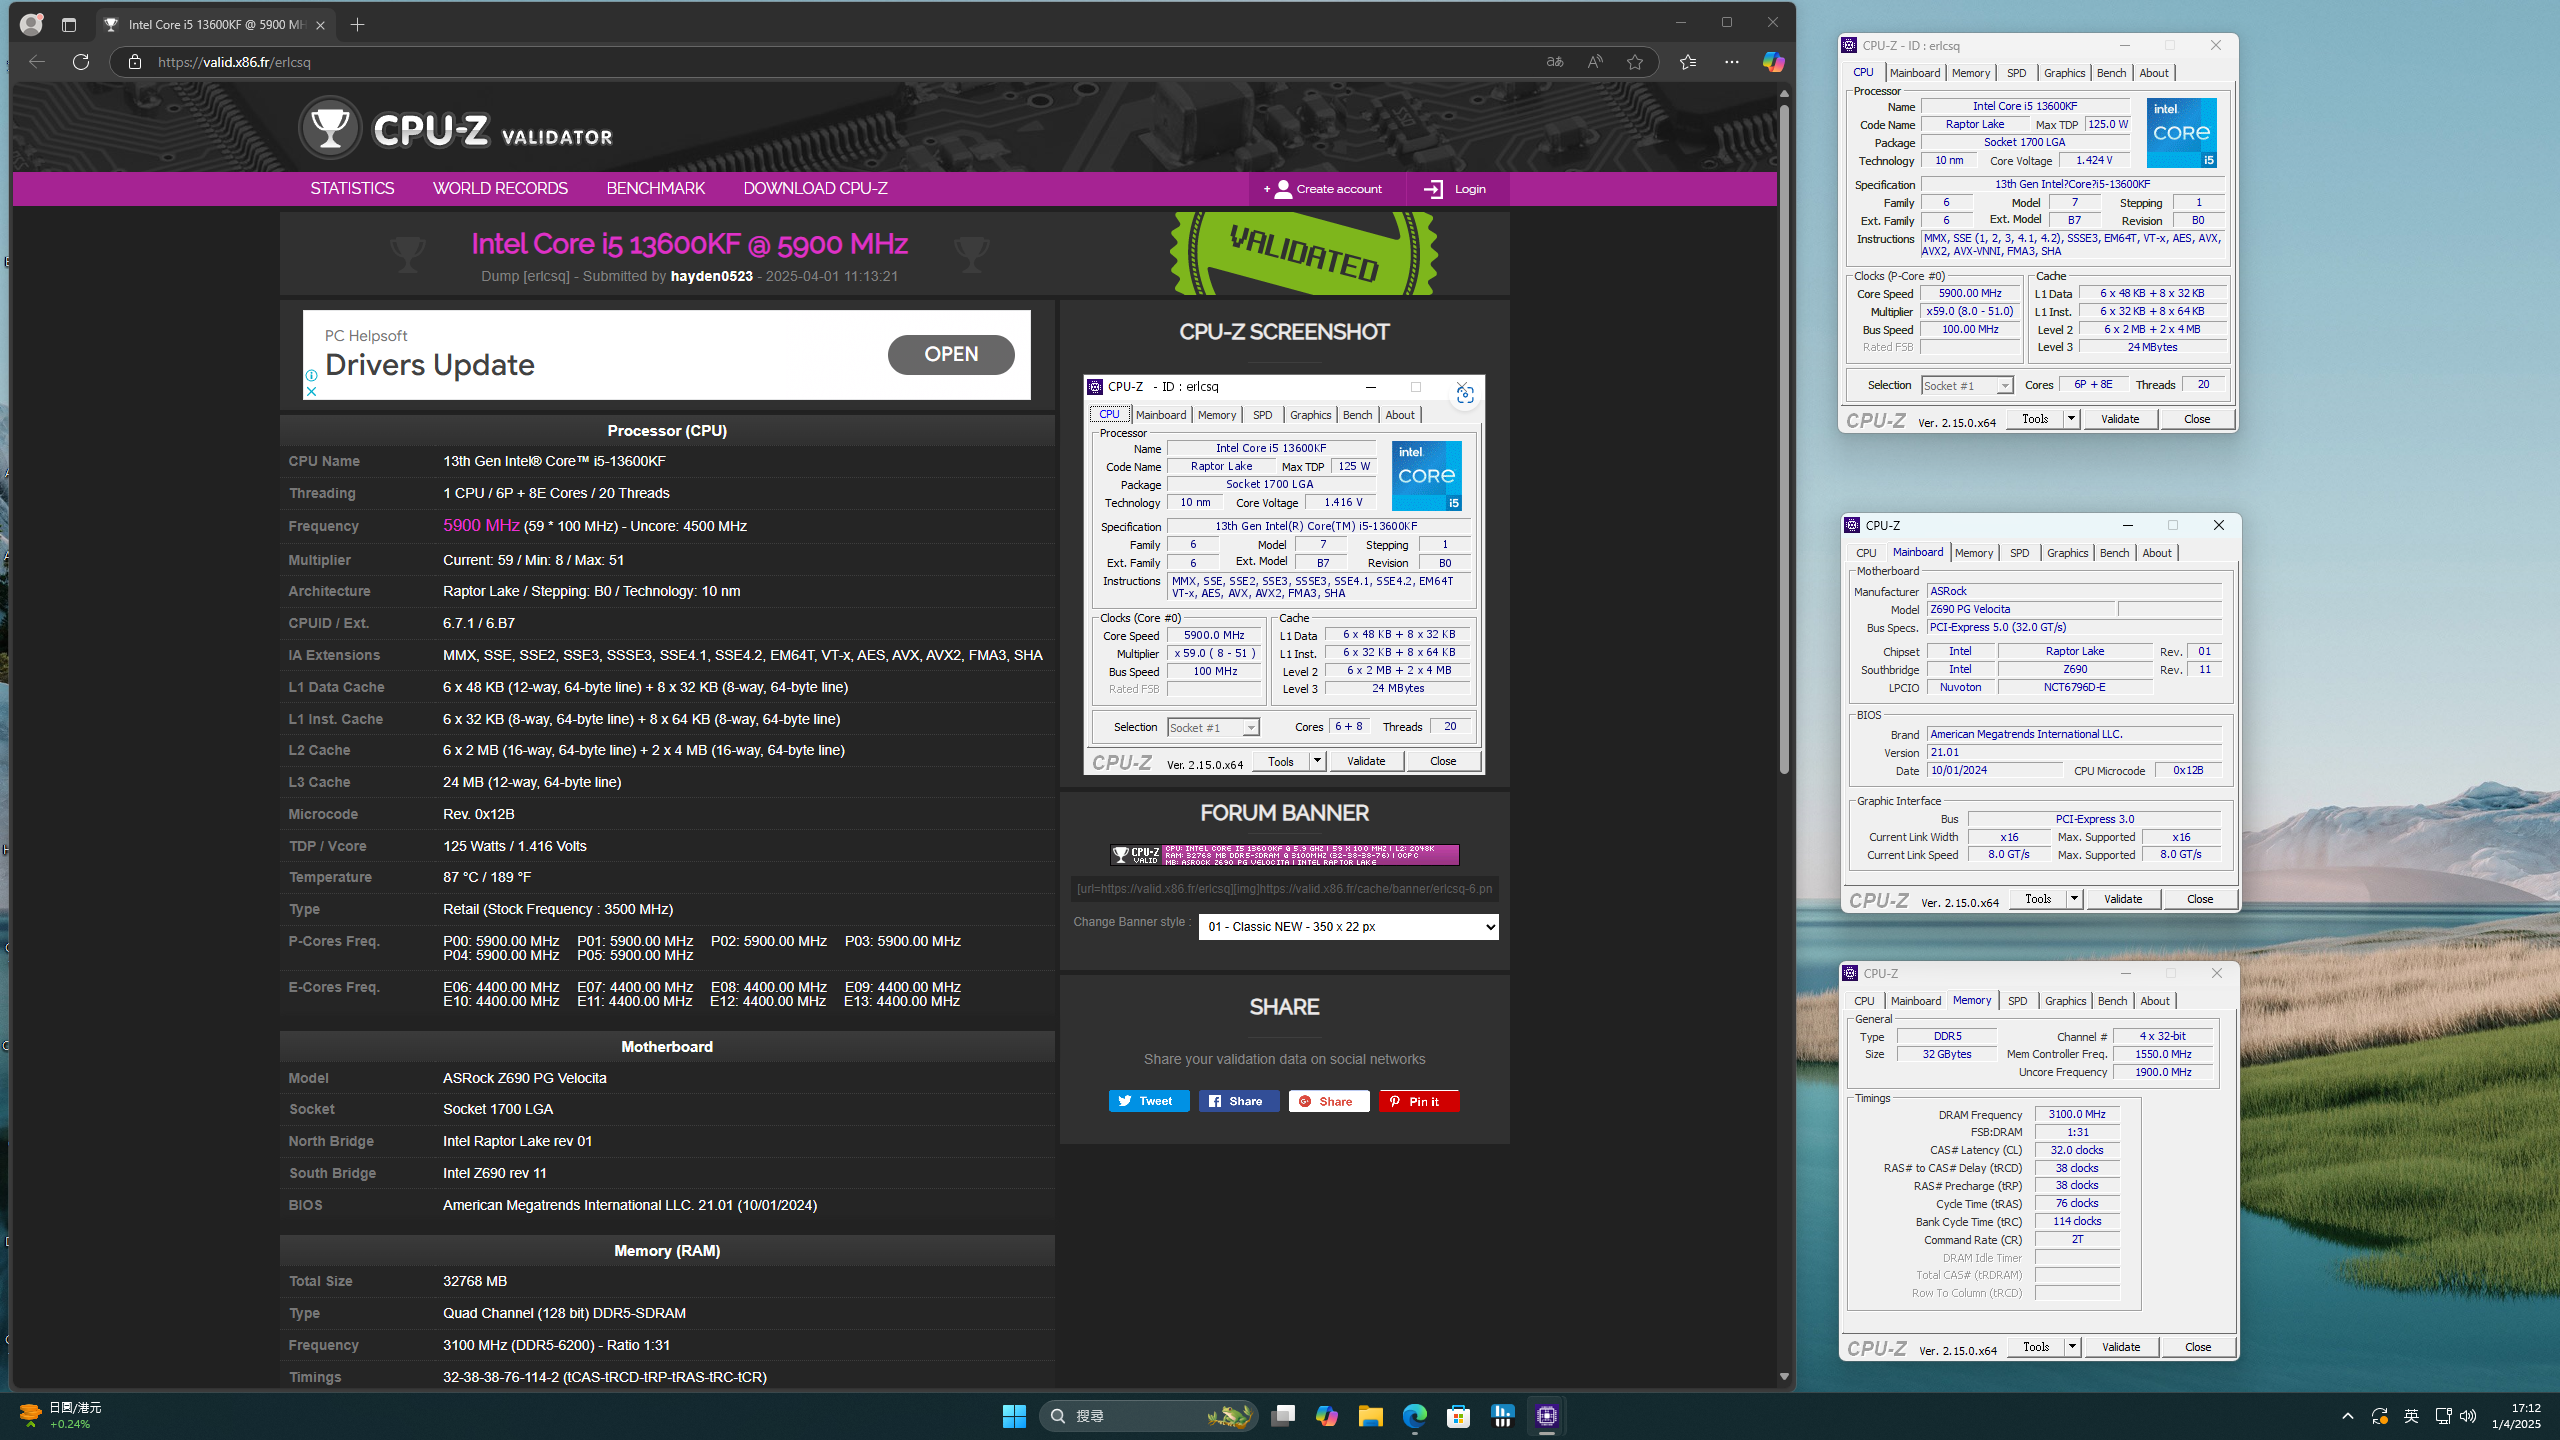Screen dimensions: 2560x1440
Task: Add this page to favorites star
Action: click(x=1634, y=62)
